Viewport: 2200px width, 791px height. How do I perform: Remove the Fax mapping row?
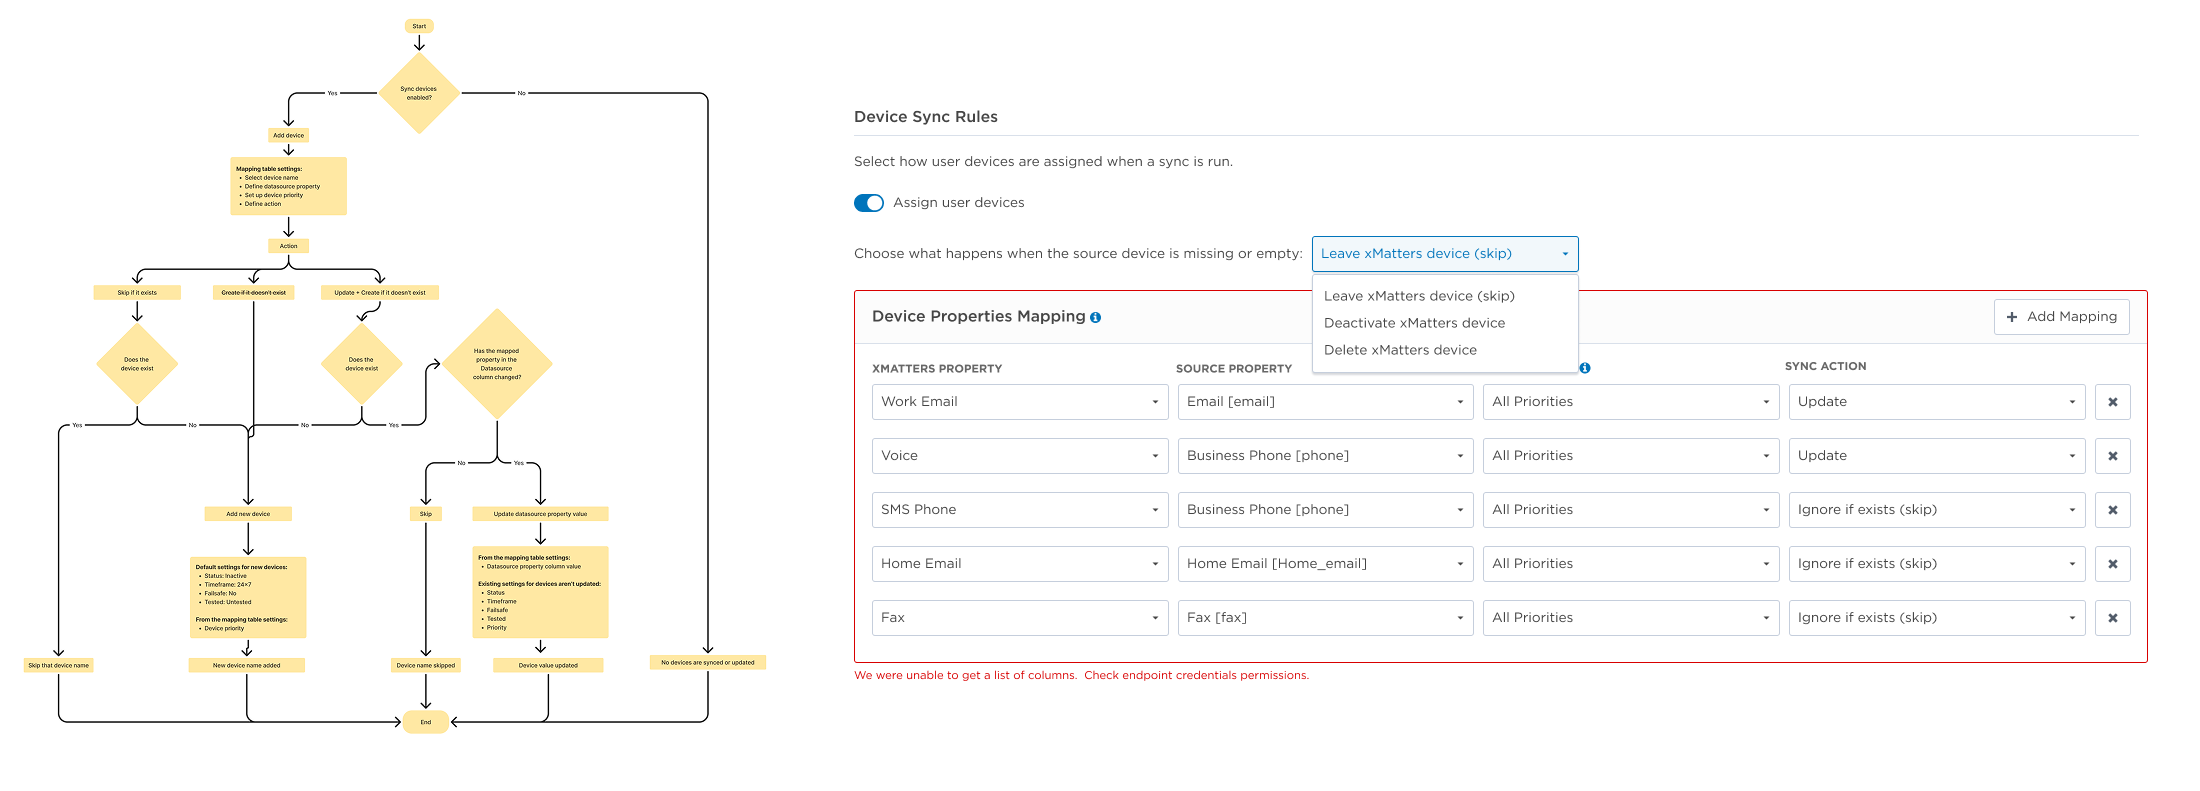click(2112, 618)
